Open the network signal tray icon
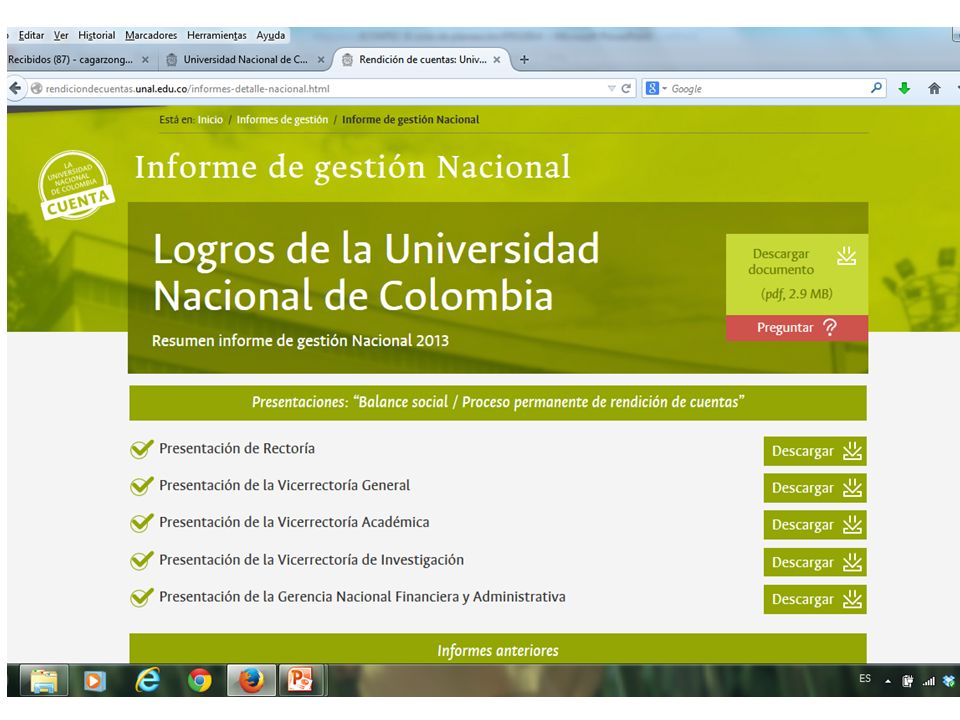960x720 pixels. point(929,681)
